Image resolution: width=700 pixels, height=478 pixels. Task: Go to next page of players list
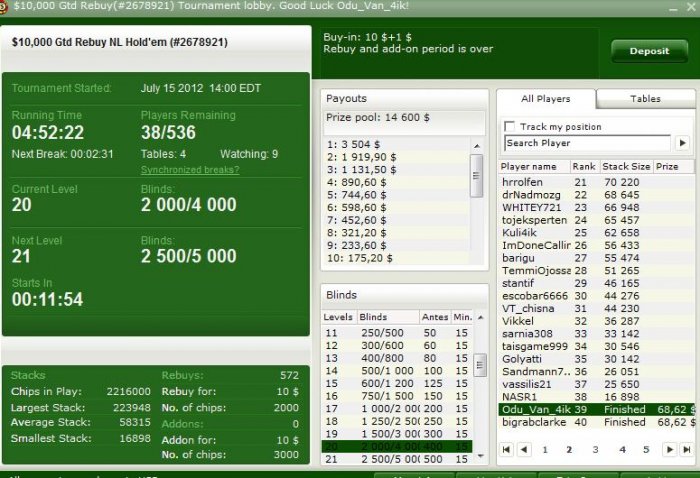670,449
